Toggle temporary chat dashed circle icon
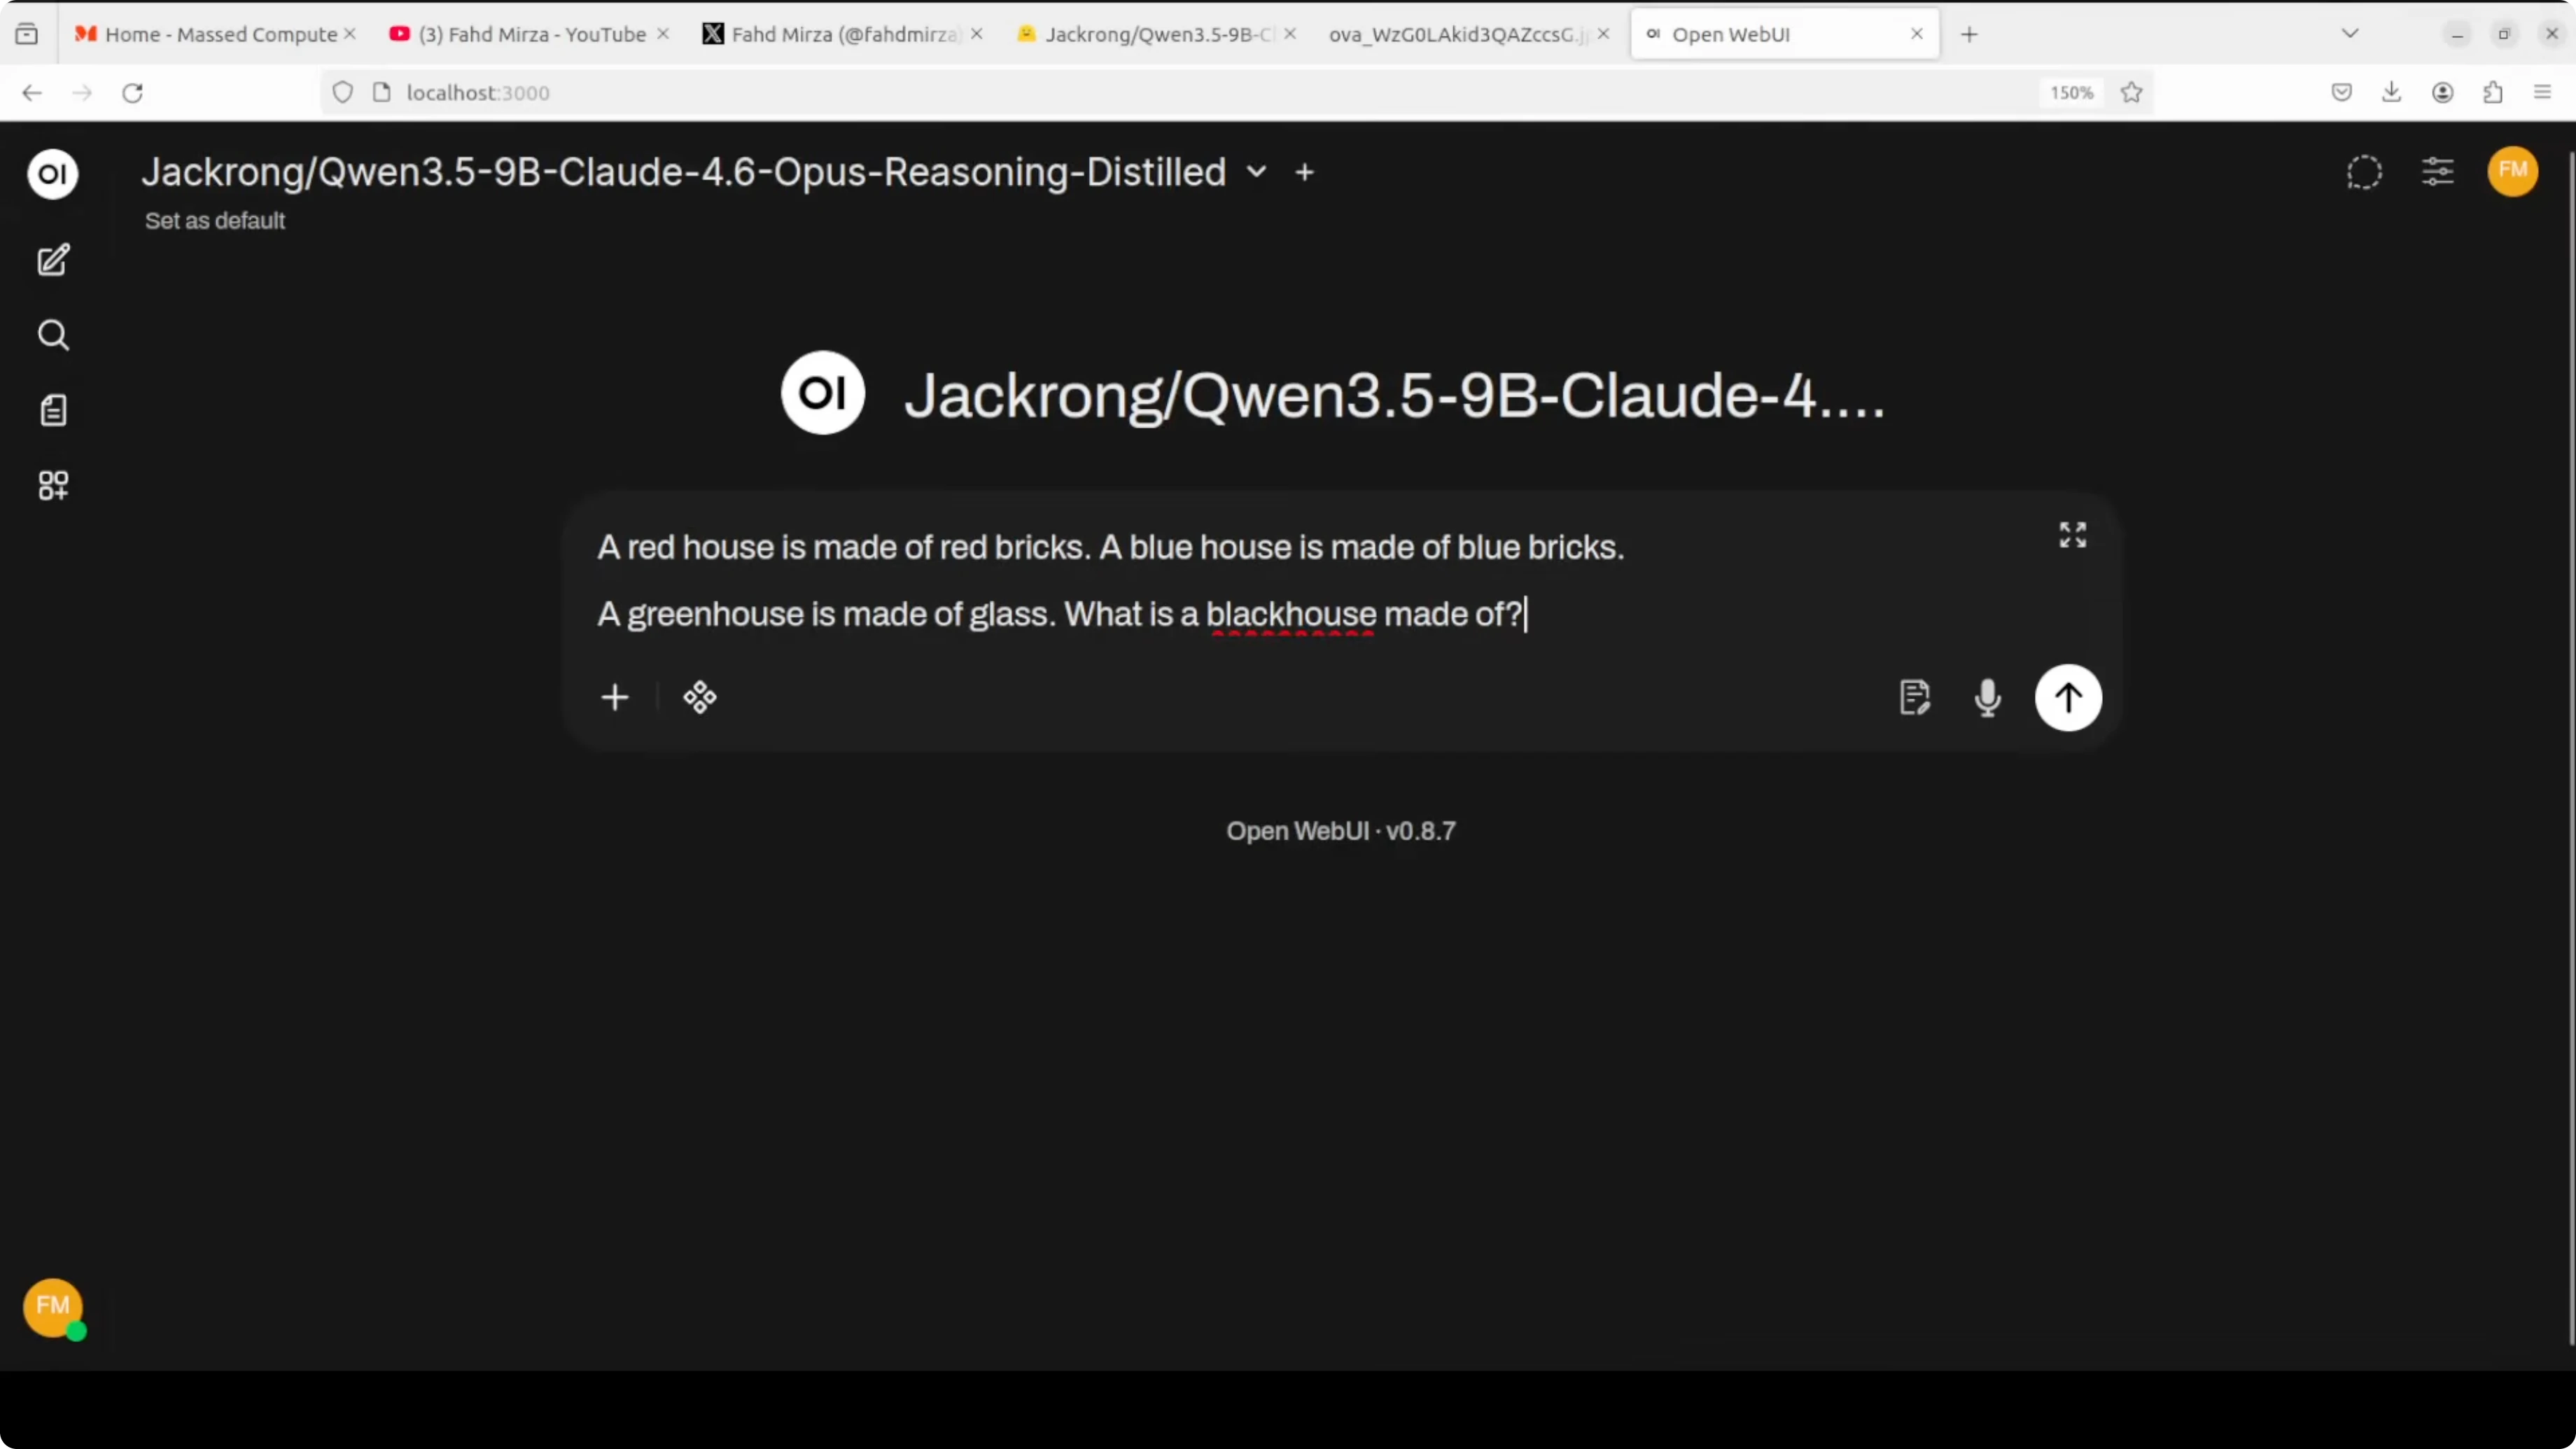This screenshot has width=2576, height=1449. (2364, 172)
